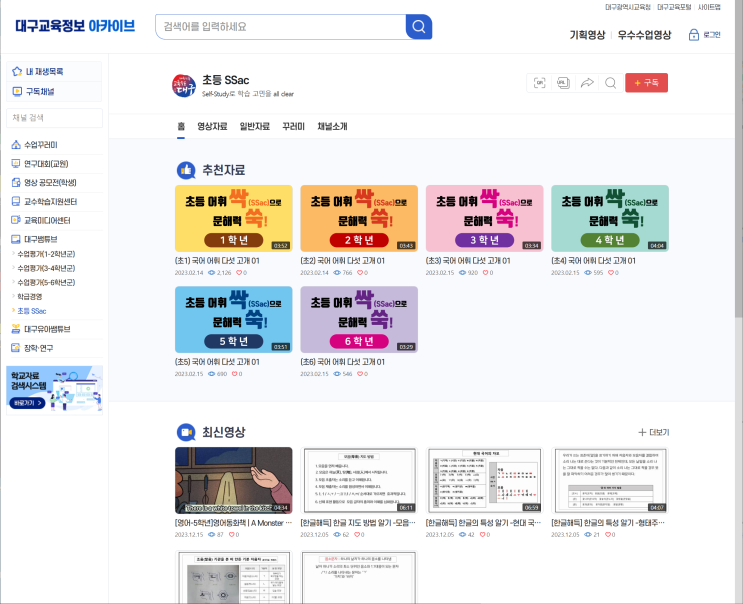
Task: Expand 수업평가(1-2학년군) subcategory
Action: point(46,254)
